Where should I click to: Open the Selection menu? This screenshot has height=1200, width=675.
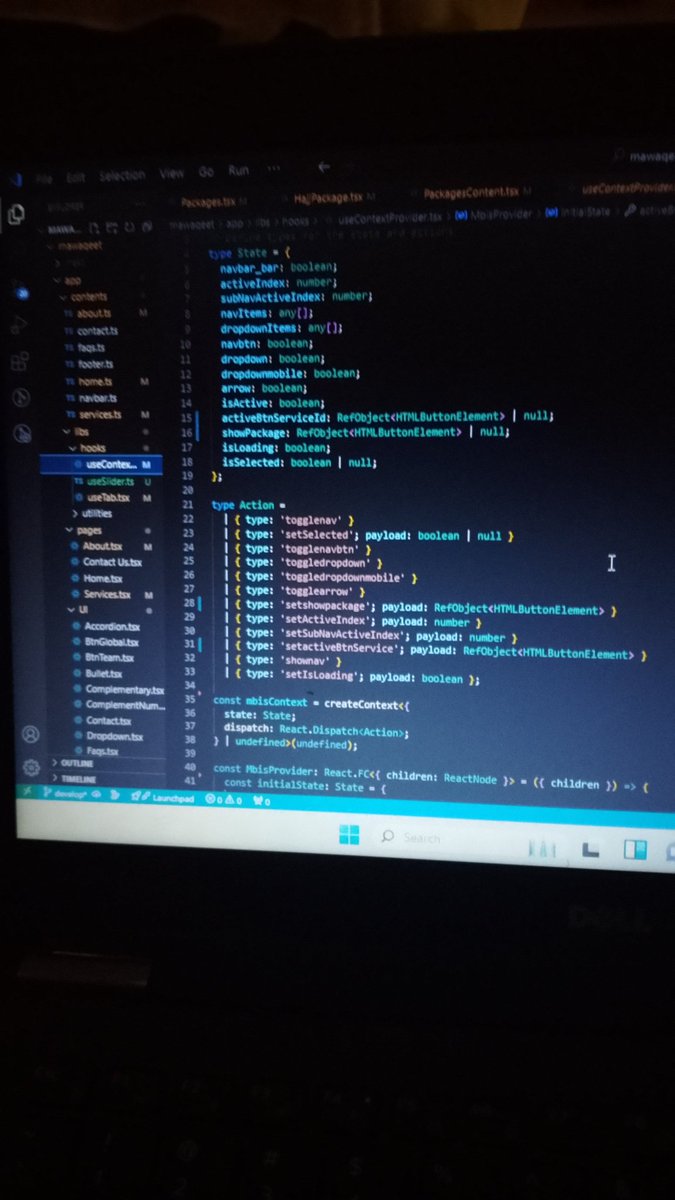[122, 175]
